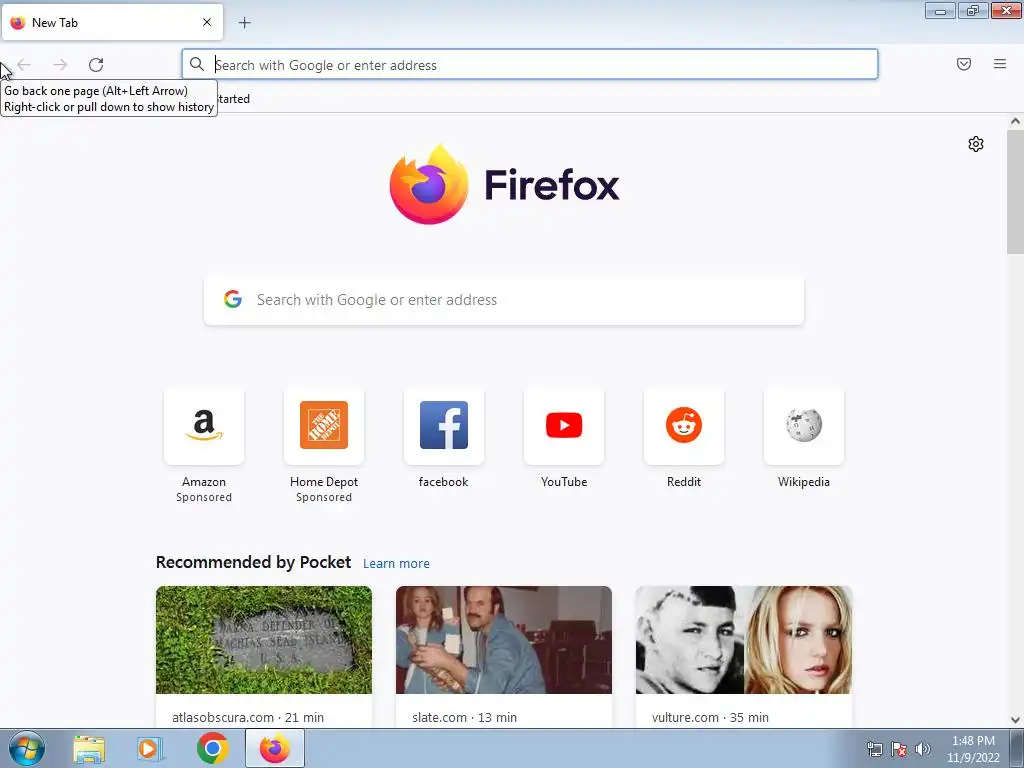Focus the address bar search field
Image resolution: width=1024 pixels, height=768 pixels.
point(530,65)
